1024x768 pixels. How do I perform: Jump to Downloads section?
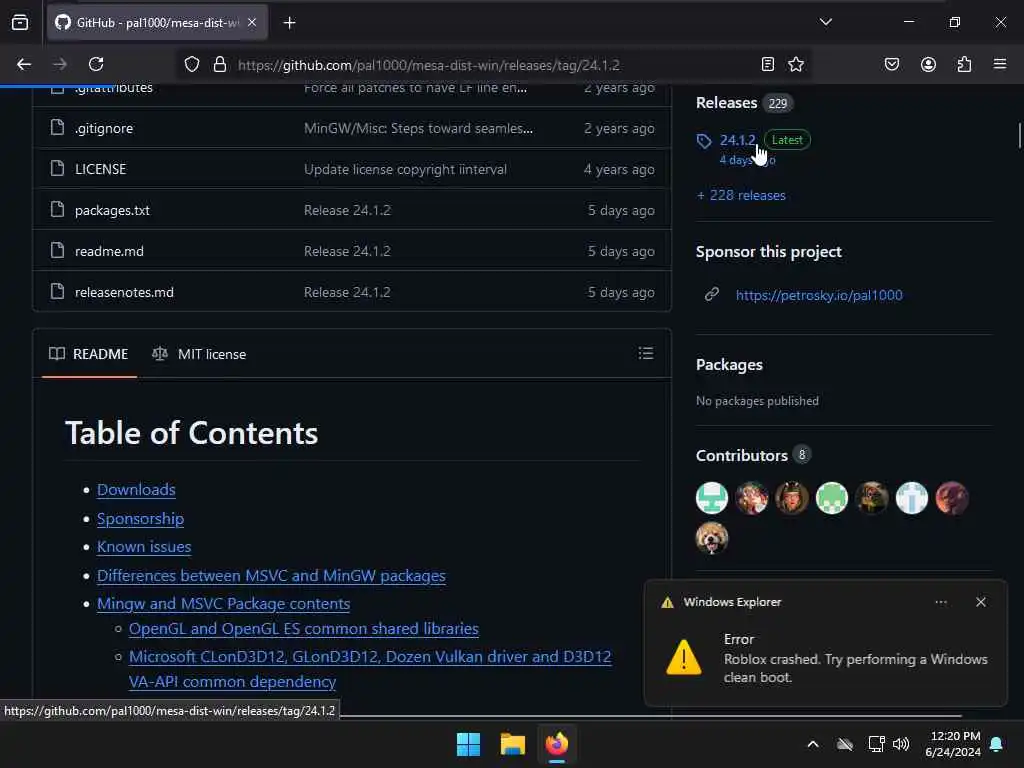(136, 490)
